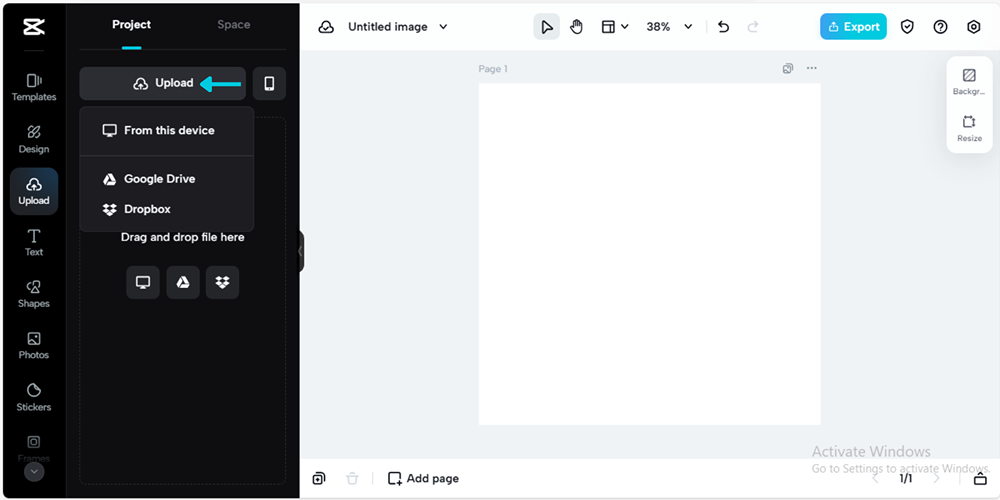Click the white canvas page
1000x500 pixels.
tap(649, 254)
